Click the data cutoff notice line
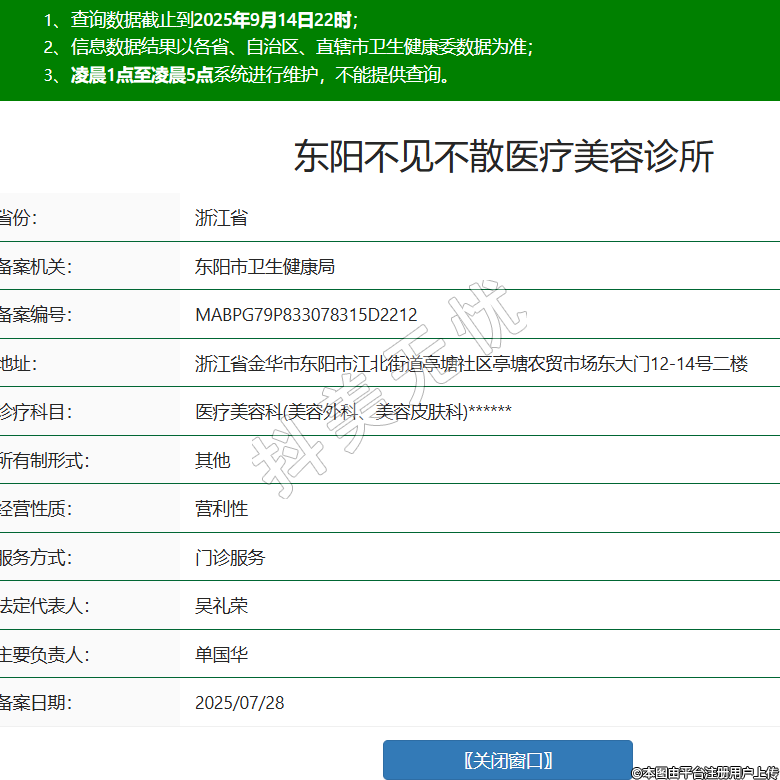The height and width of the screenshot is (780, 780). click(200, 19)
